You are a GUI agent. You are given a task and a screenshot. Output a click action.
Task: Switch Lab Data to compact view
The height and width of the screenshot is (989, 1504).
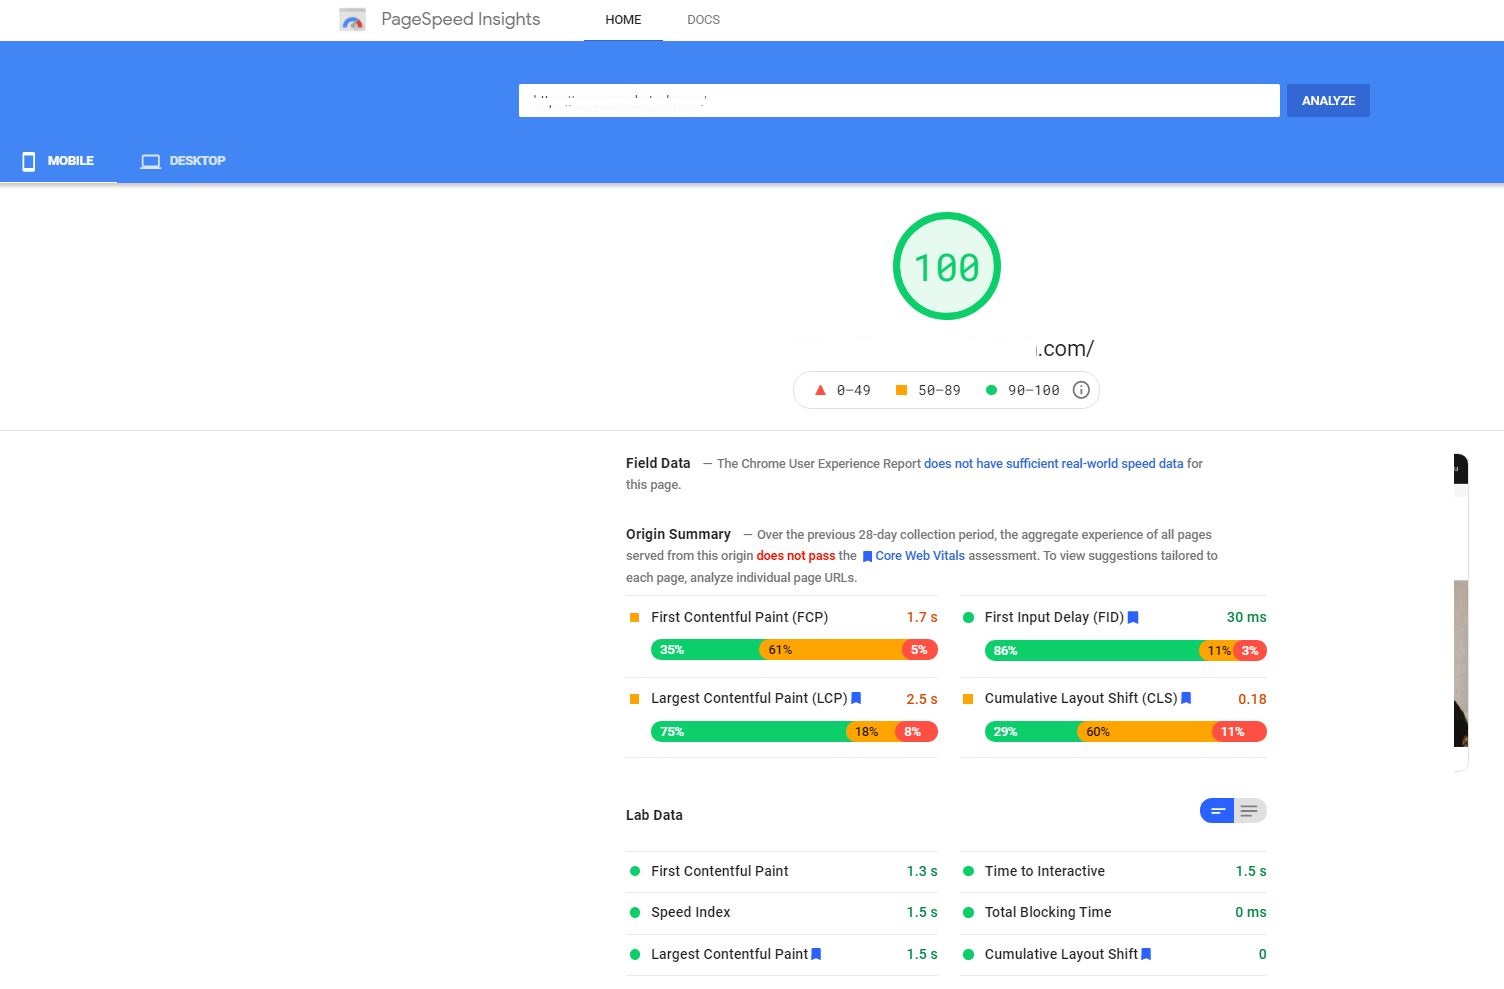[x=1217, y=811]
